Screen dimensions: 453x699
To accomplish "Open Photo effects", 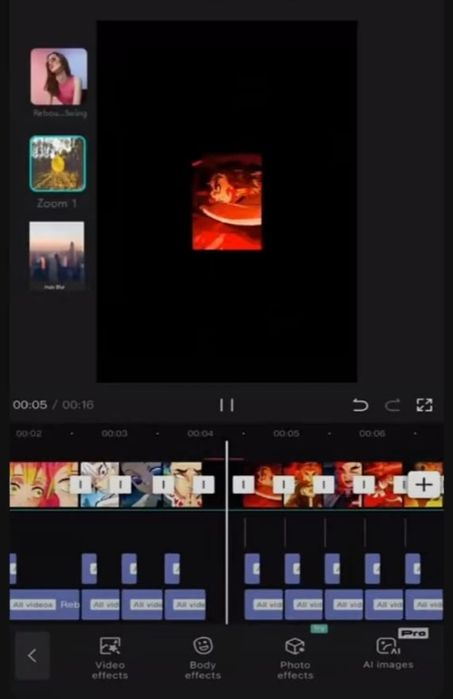I will coord(295,658).
